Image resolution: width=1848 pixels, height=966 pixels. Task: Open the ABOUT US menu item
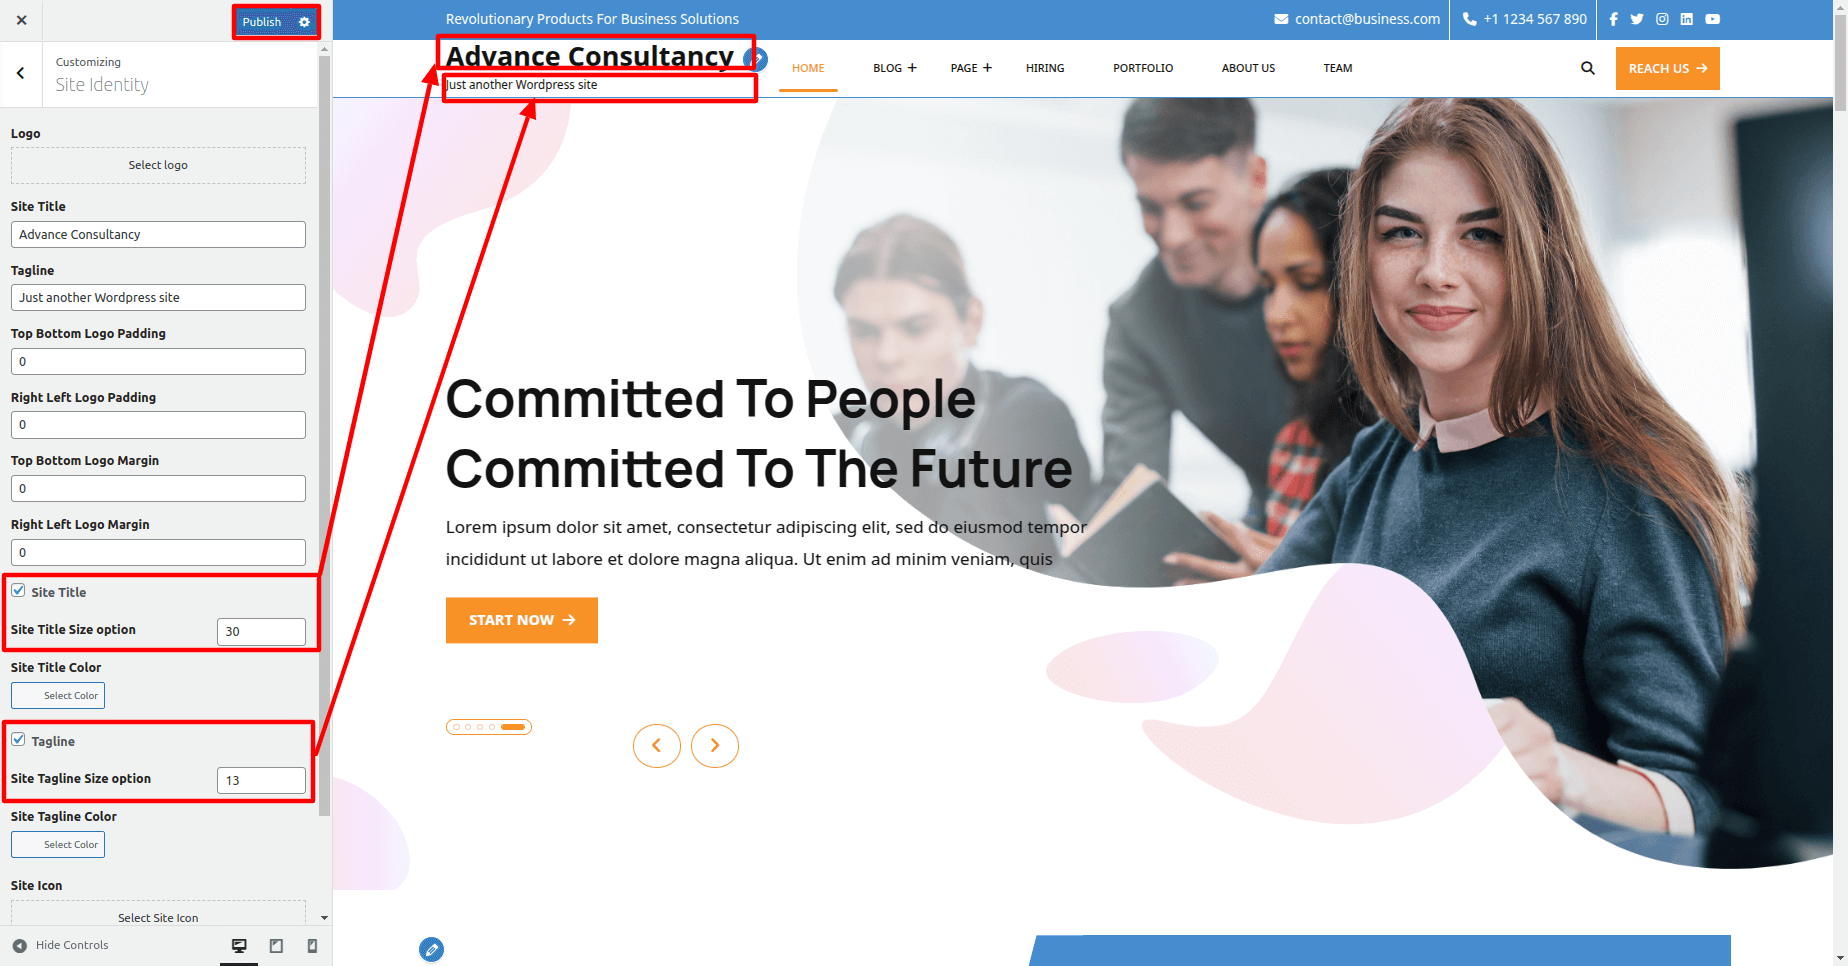click(1248, 68)
